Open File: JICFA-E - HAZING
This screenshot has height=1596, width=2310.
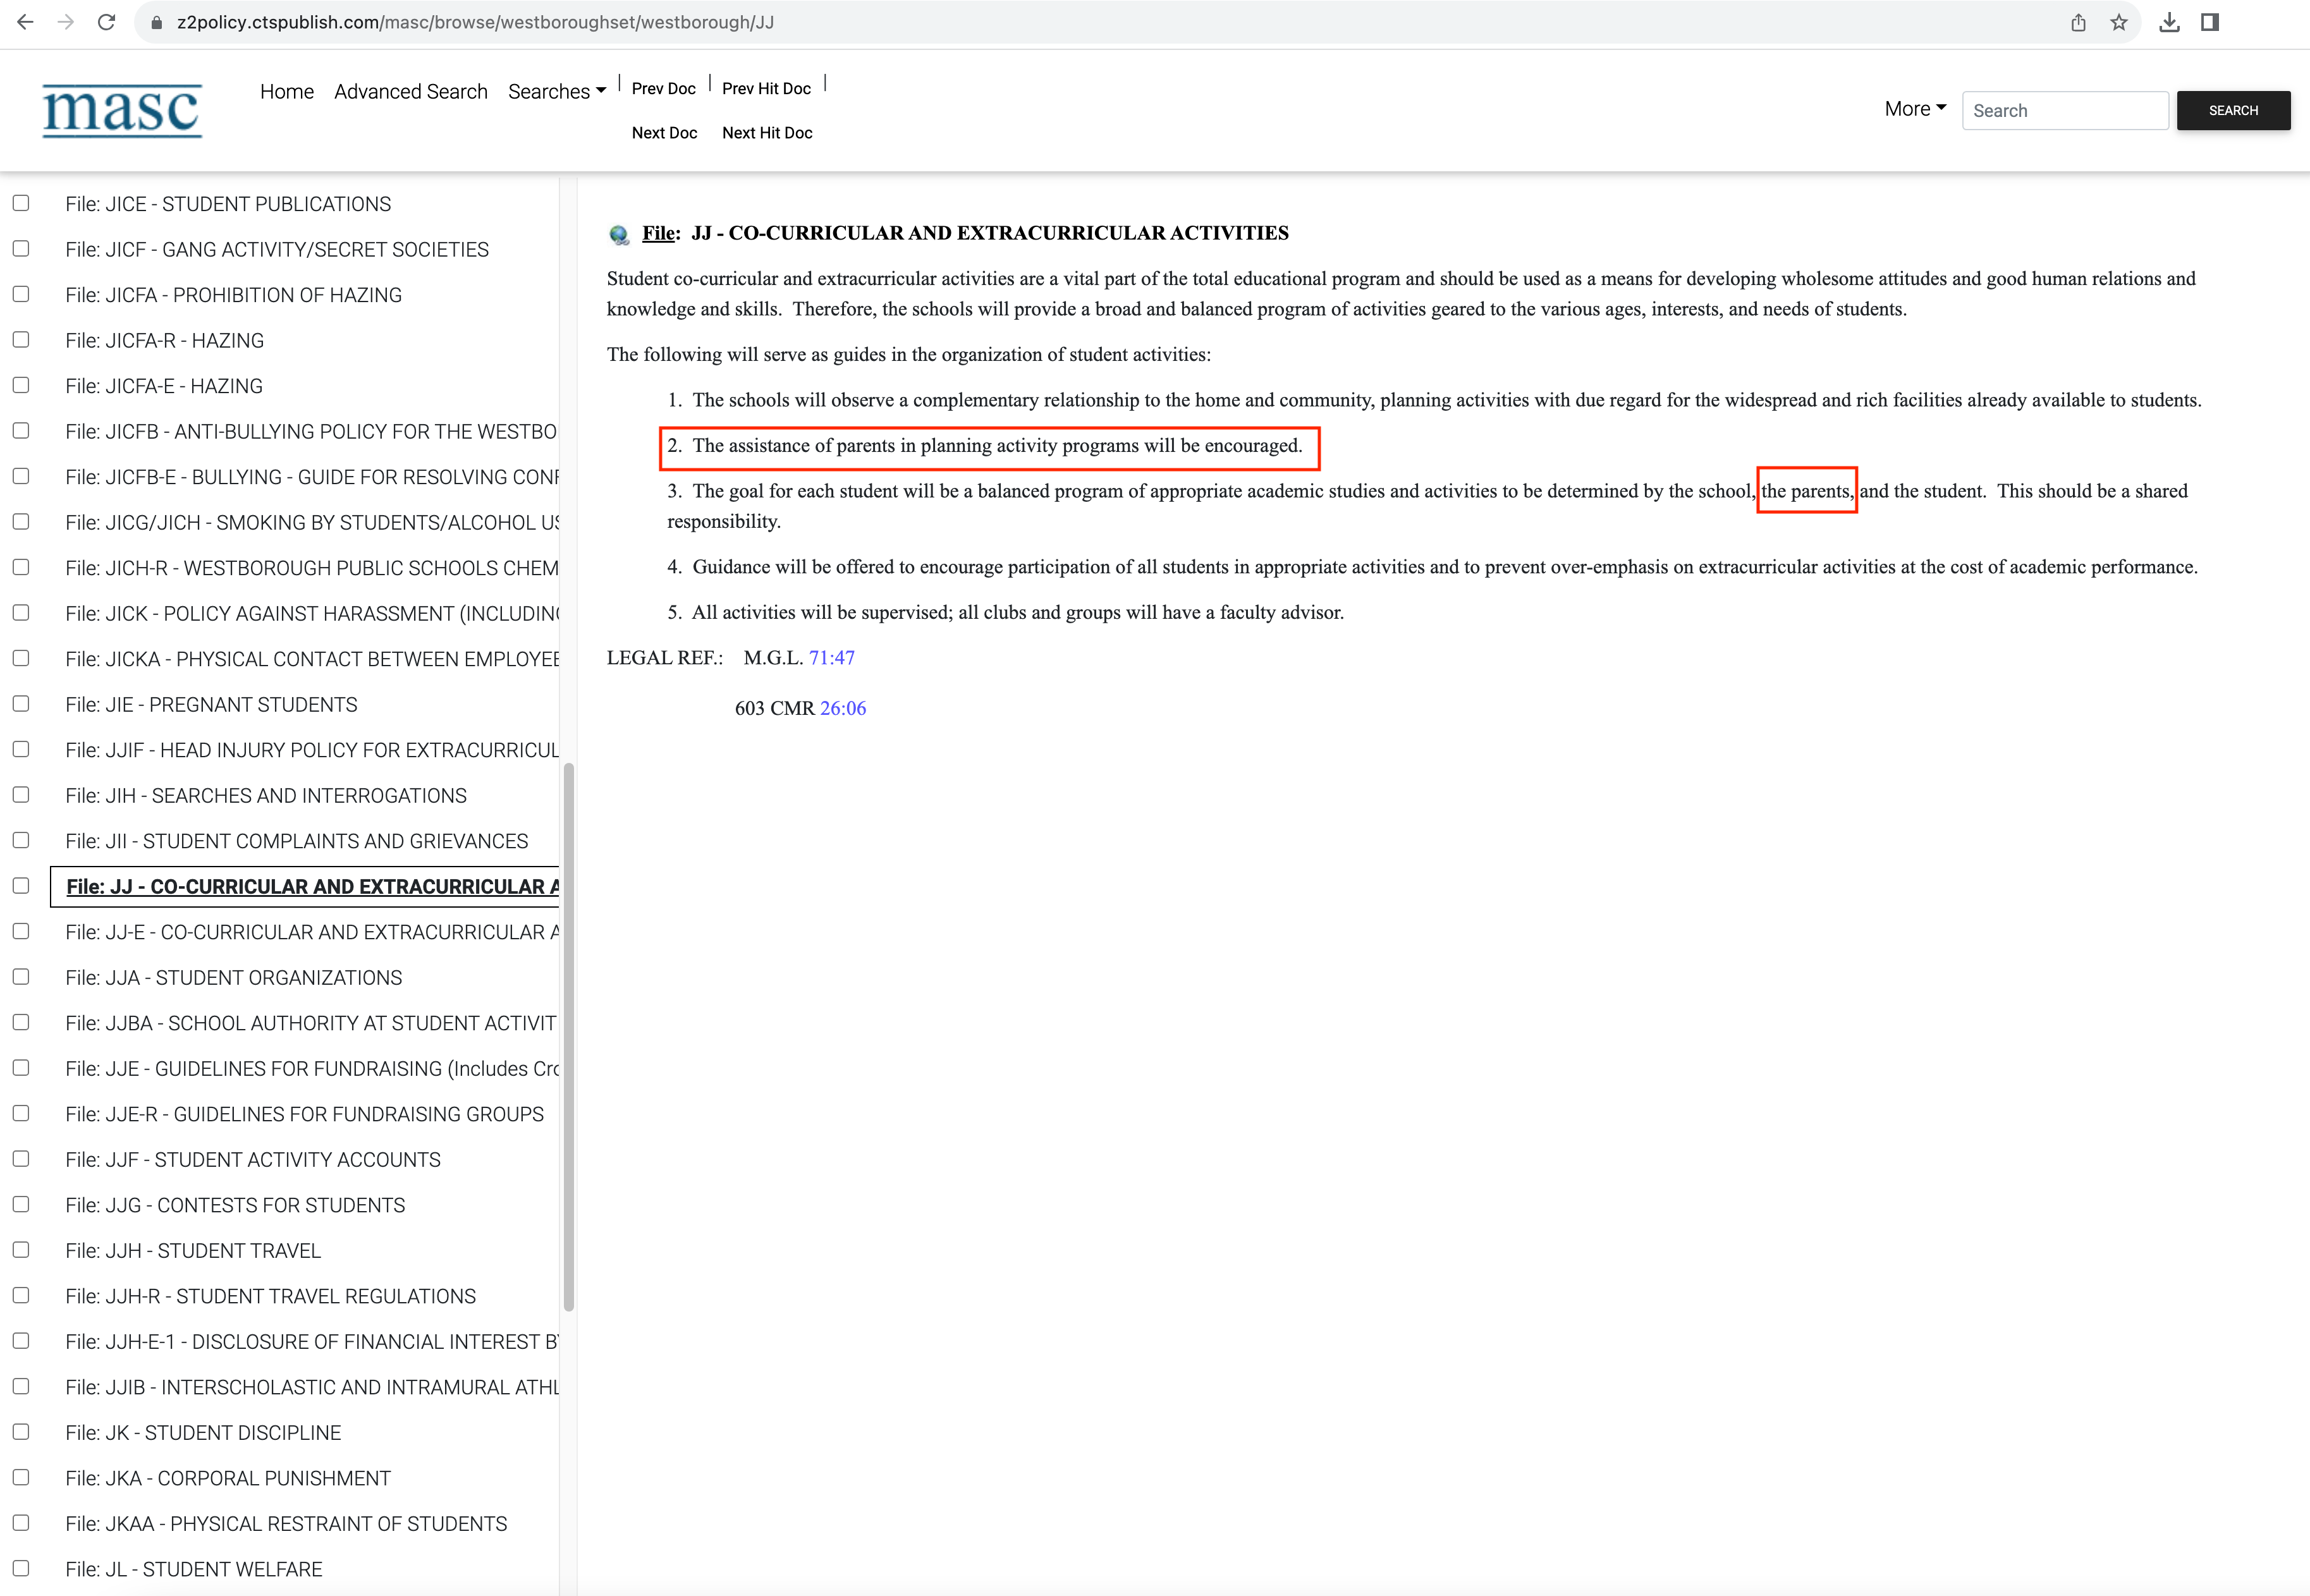164,386
